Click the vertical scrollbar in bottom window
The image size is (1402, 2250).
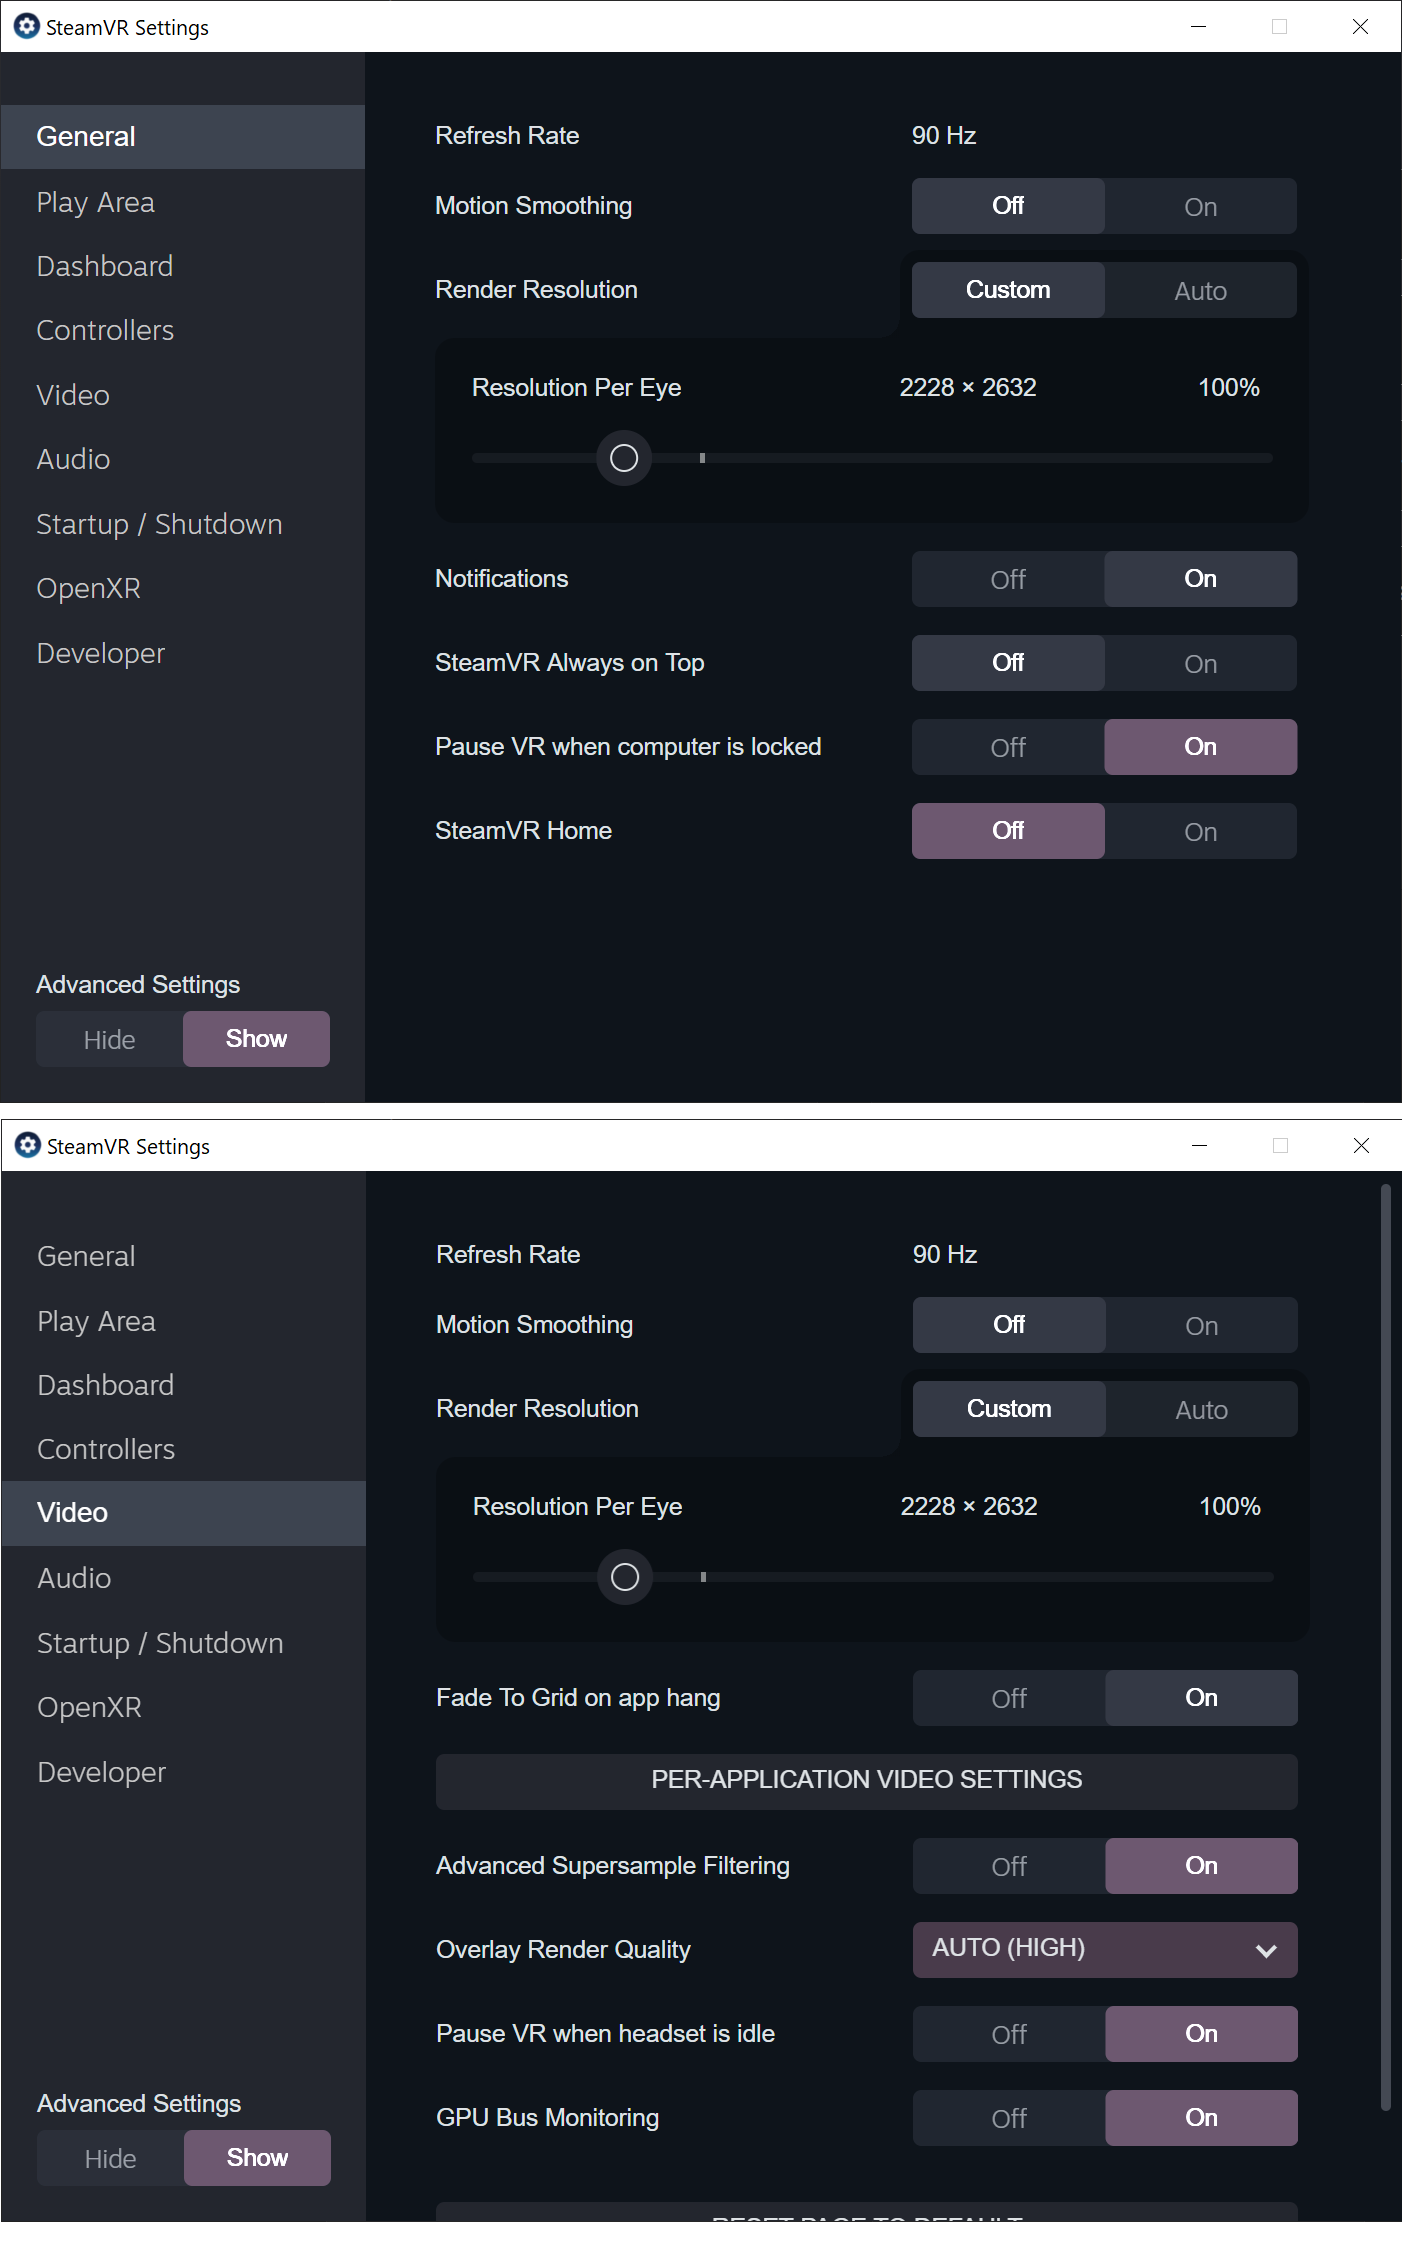pos(1386,1647)
